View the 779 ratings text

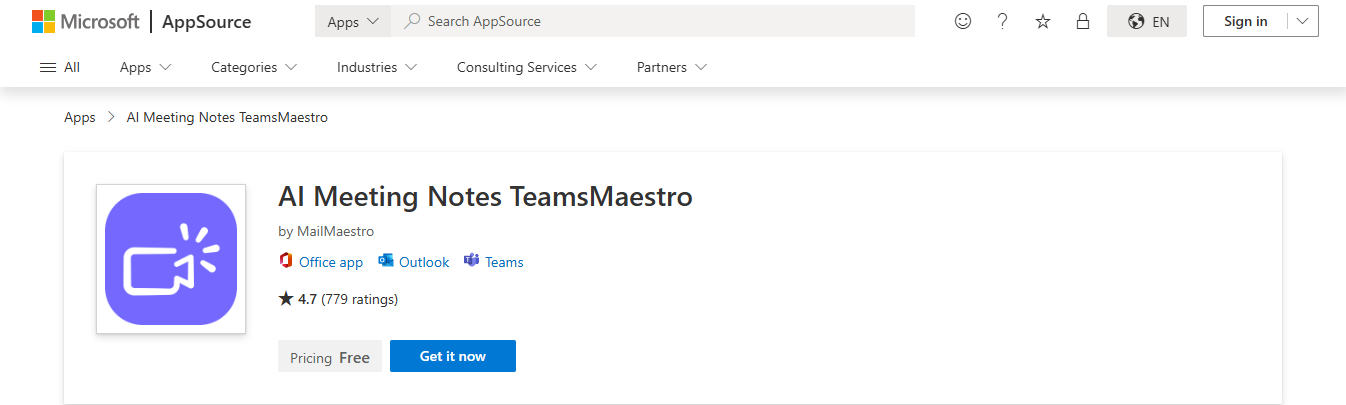click(x=359, y=299)
